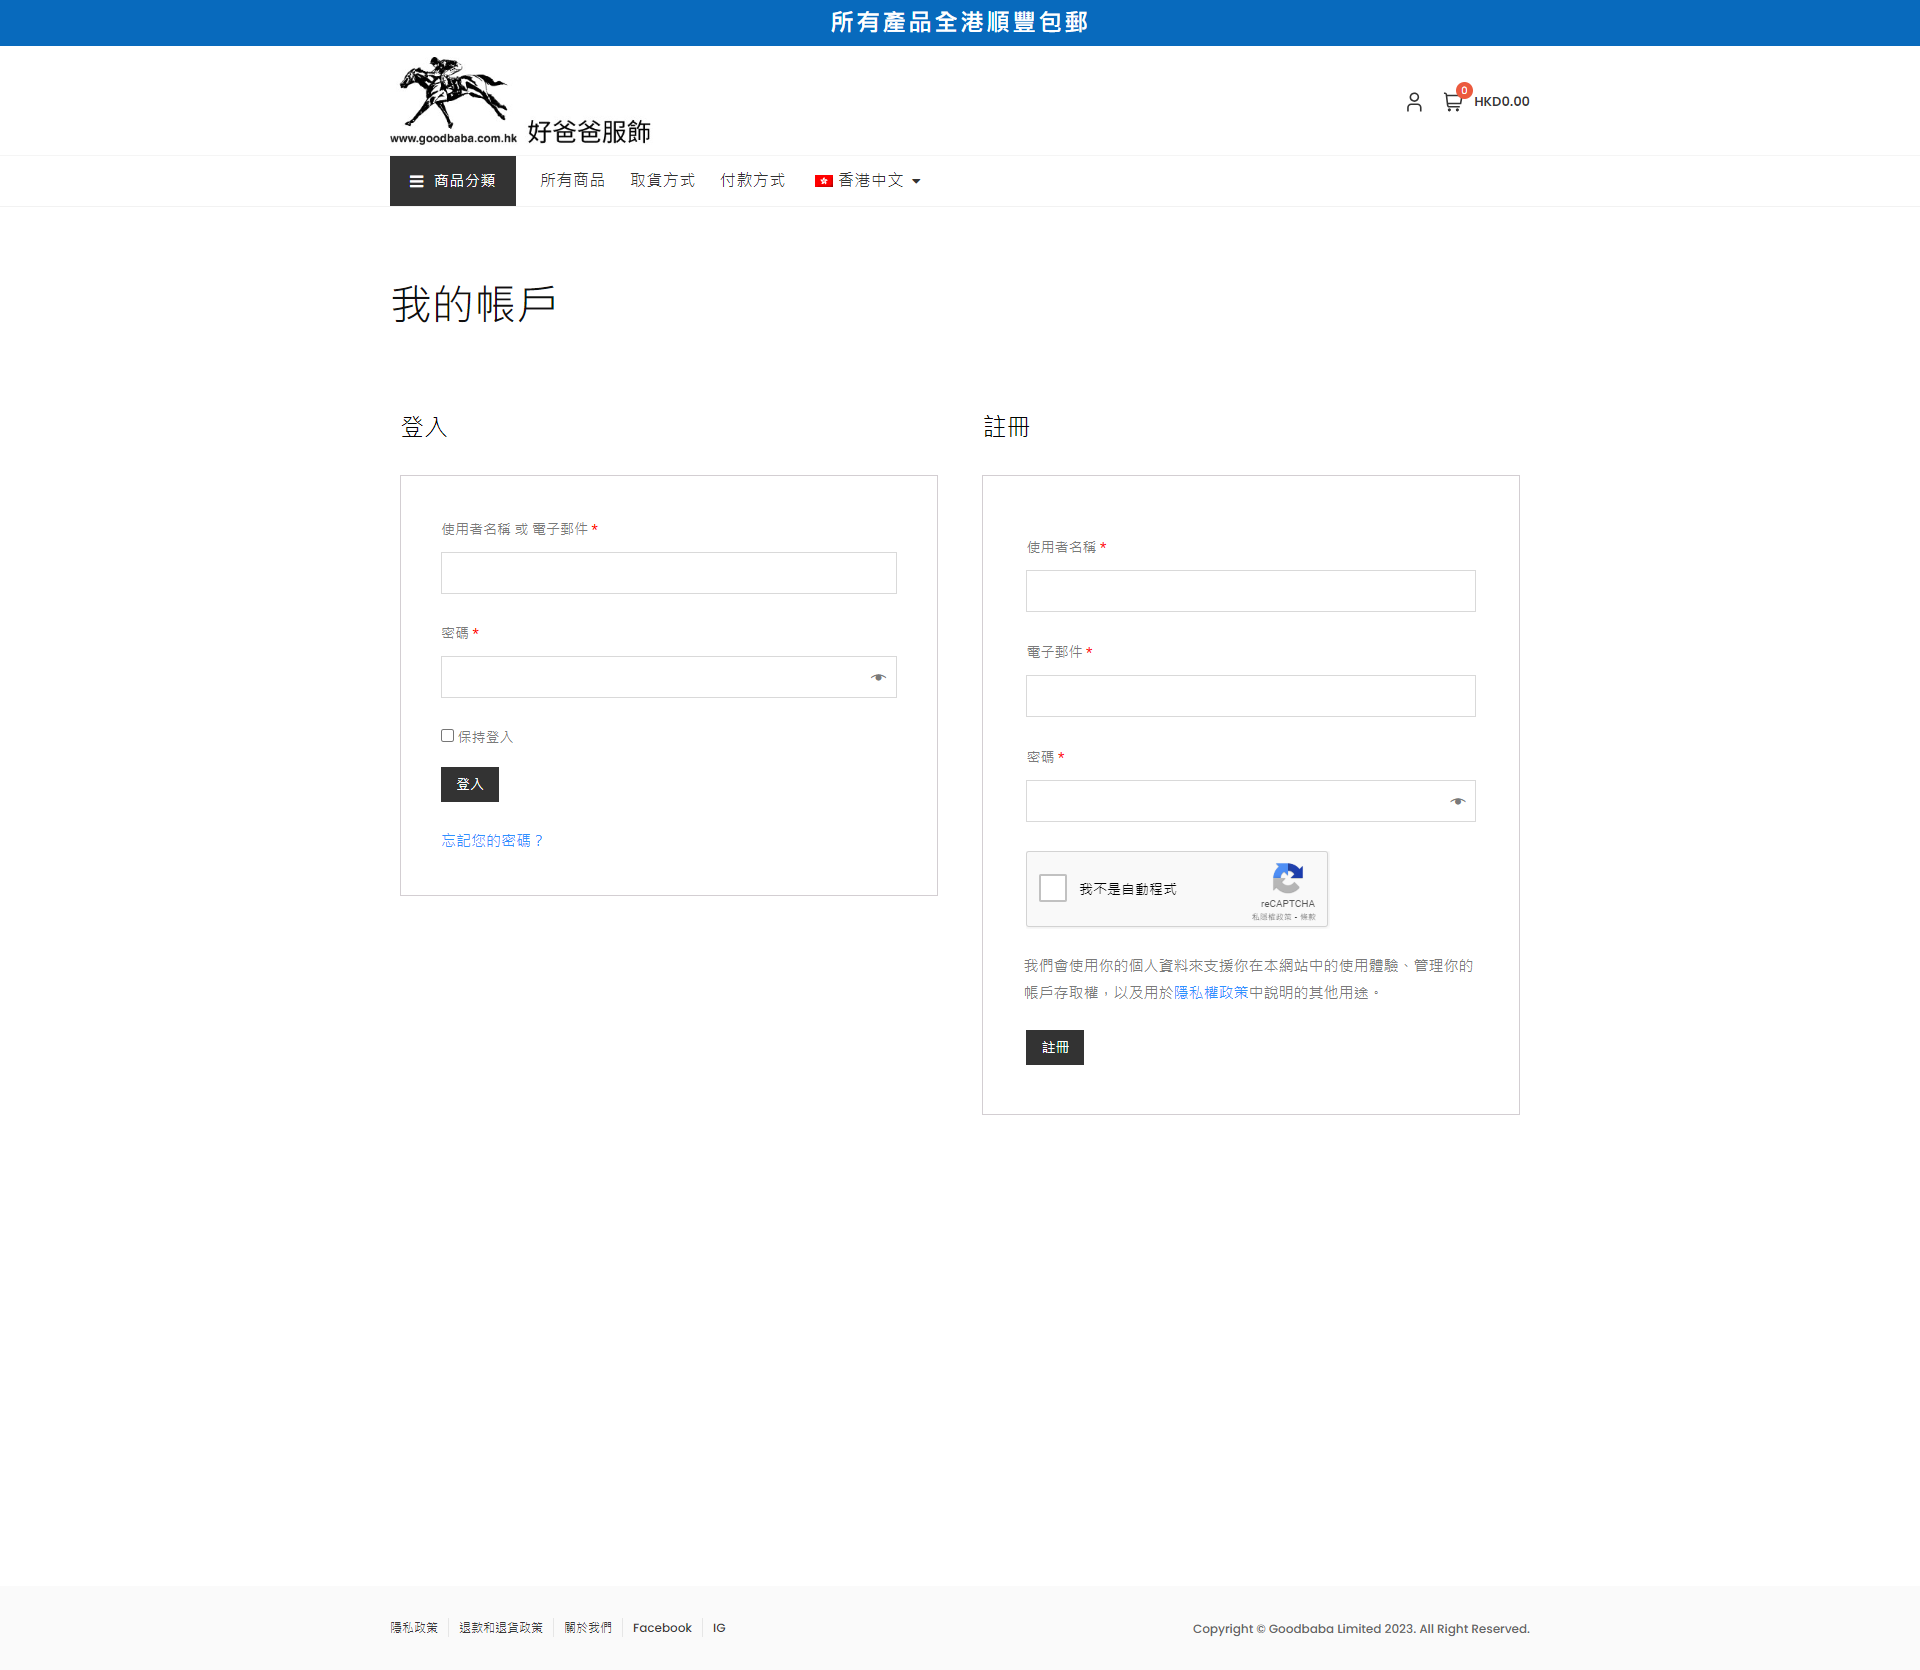Viewport: 1920px width, 1670px height.
Task: Open the 商品分類 category menu
Action: (464, 181)
